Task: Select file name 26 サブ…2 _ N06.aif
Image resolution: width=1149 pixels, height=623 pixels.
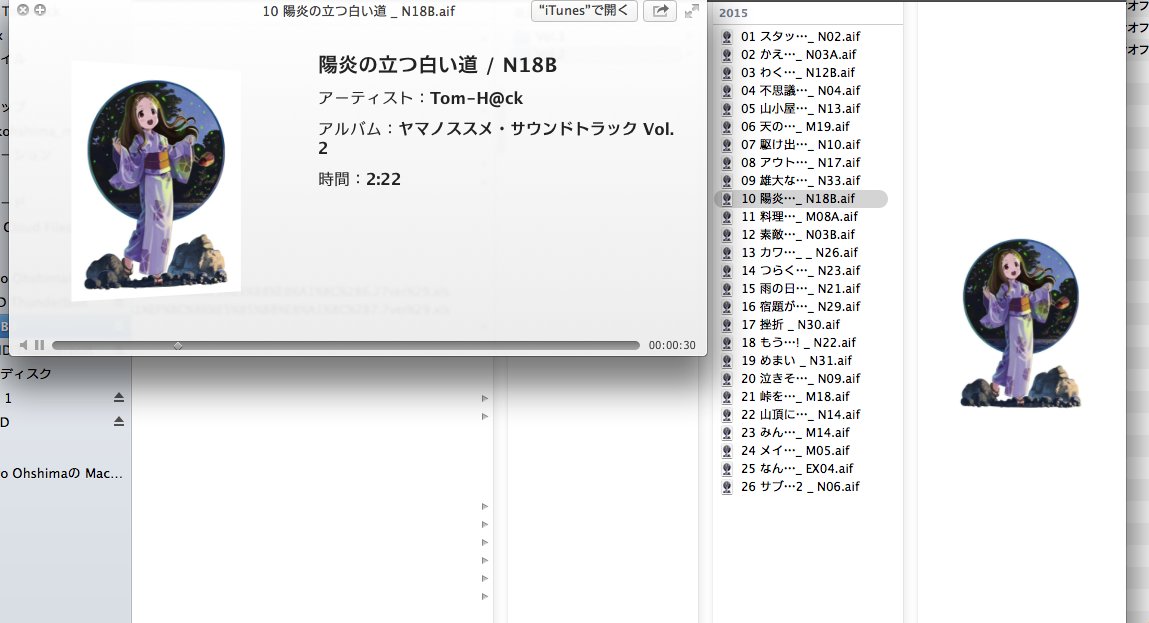Action: 800,487
